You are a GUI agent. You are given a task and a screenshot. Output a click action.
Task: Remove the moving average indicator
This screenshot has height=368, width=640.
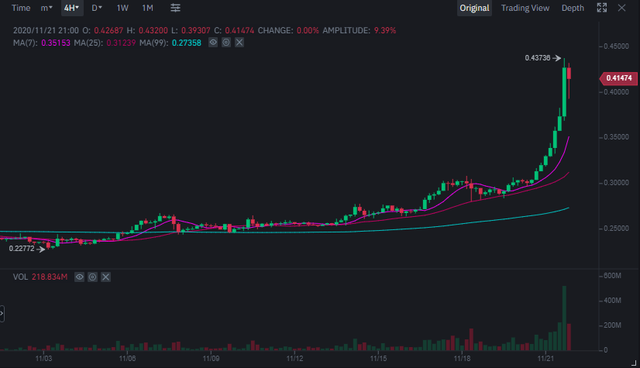click(239, 42)
